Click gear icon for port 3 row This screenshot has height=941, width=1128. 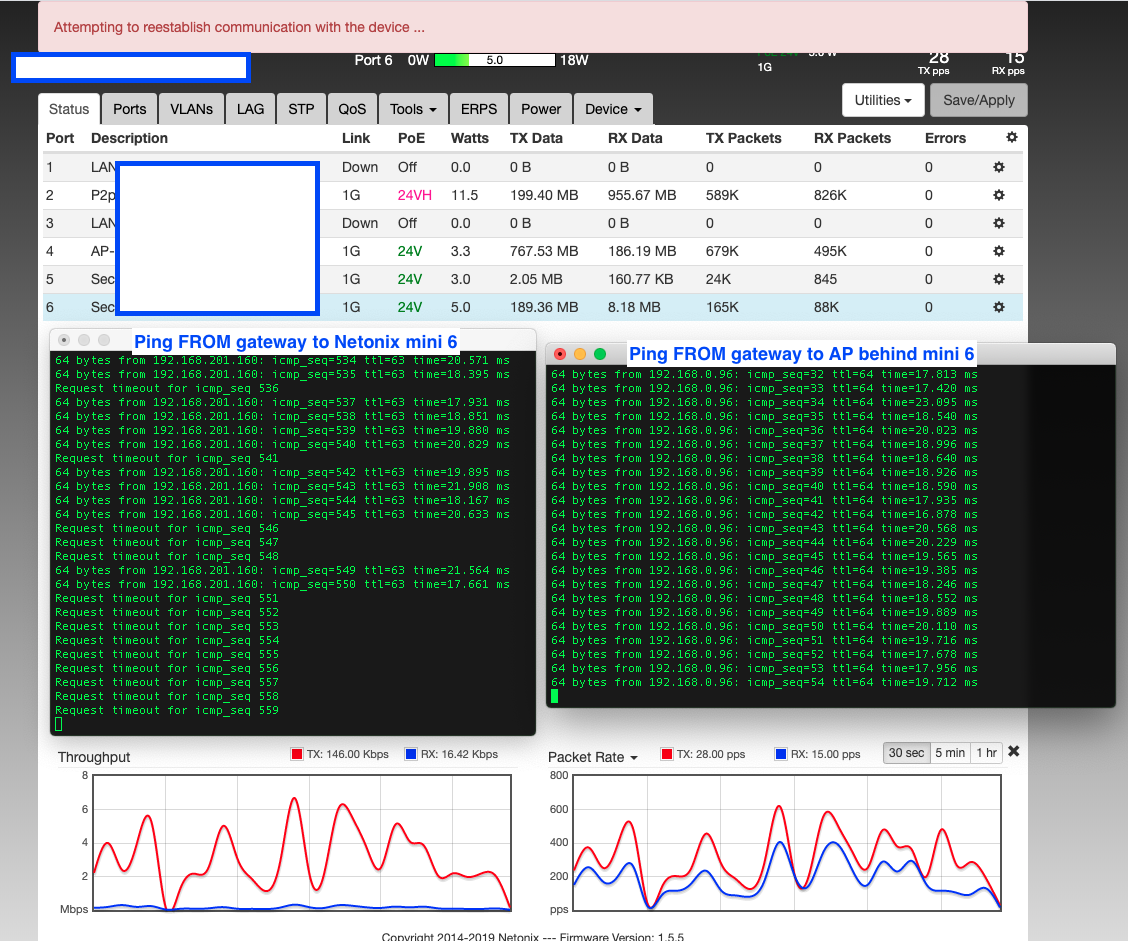[x=998, y=223]
